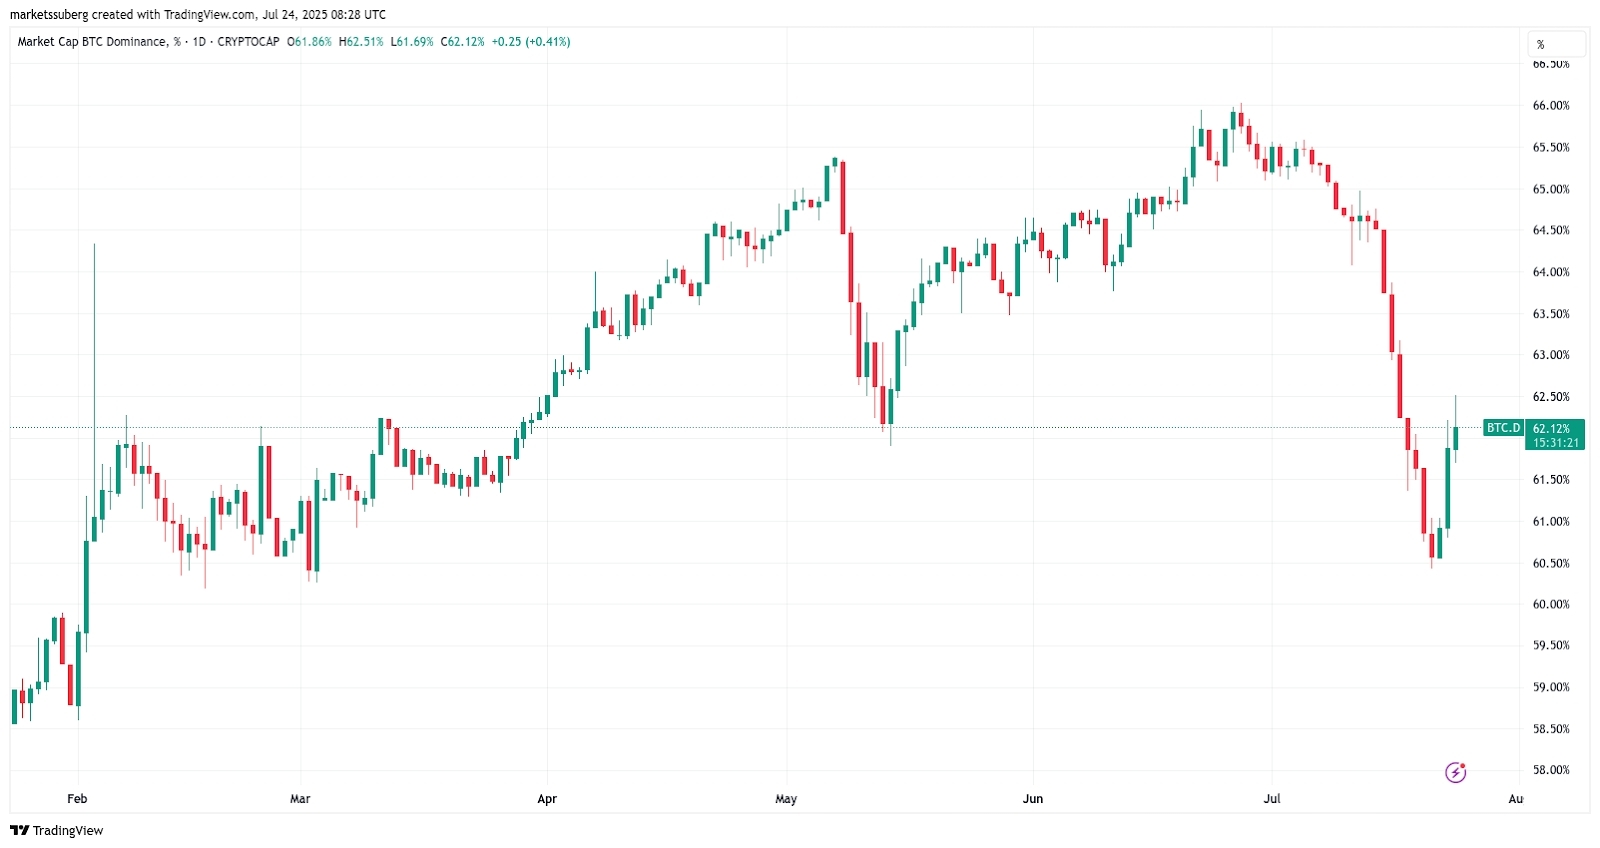
Task: Click the high value H62.51%
Action: click(x=361, y=42)
